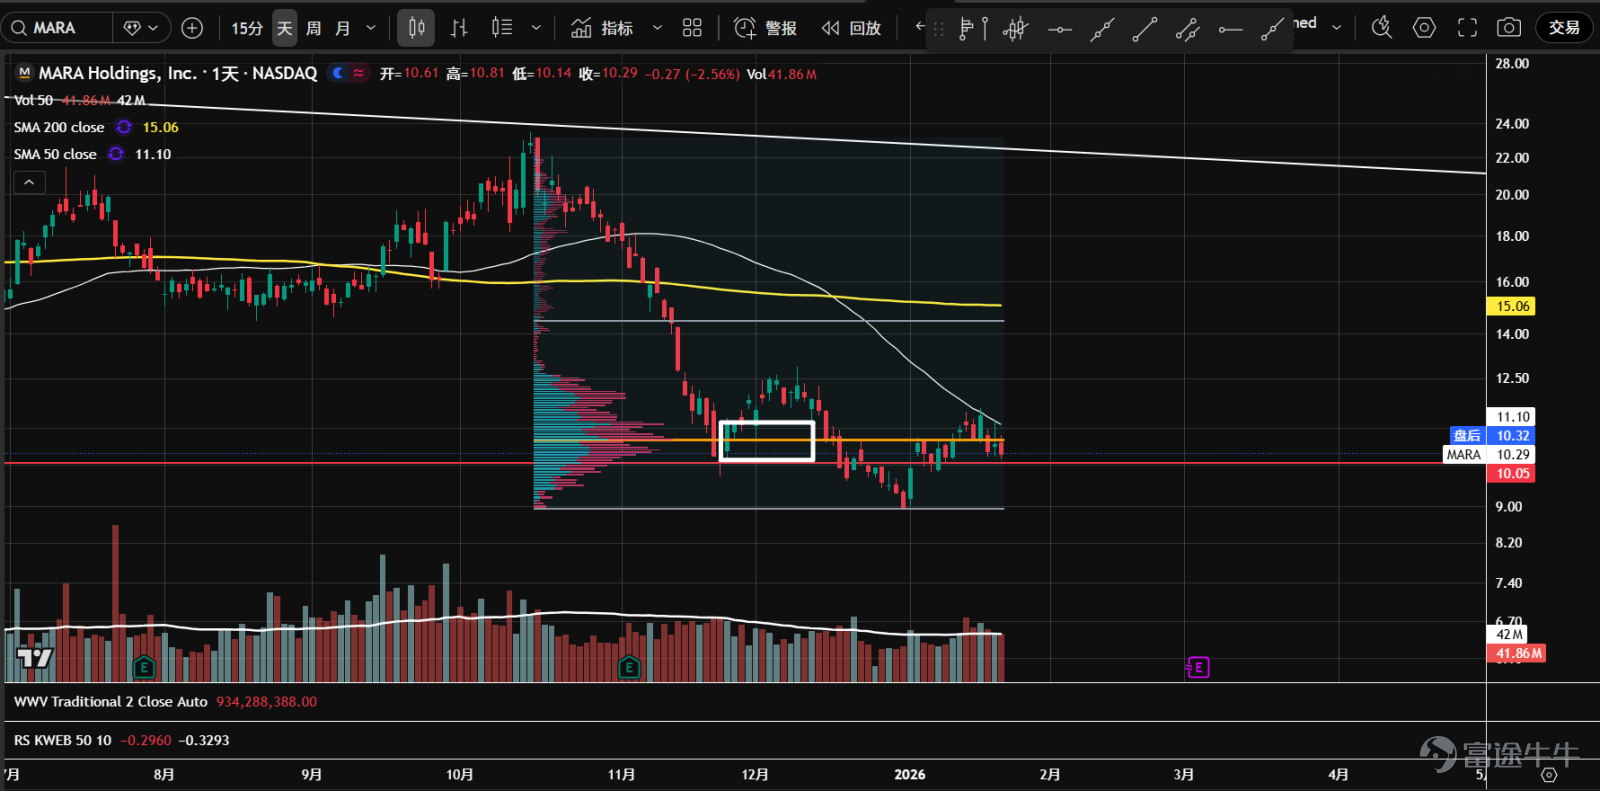Viewport: 1600px width, 791px height.
Task: Select the 天 daily interval
Action: coord(285,28)
